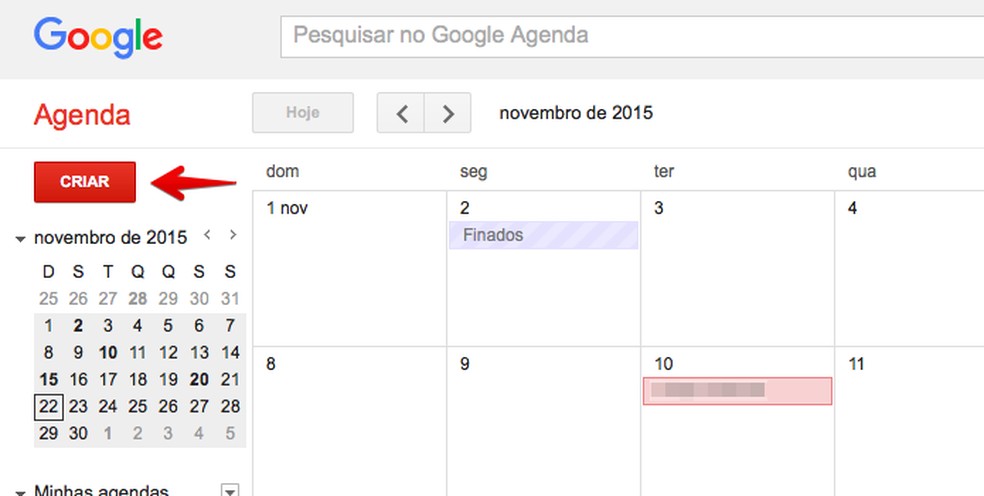The width and height of the screenshot is (984, 496).
Task: Select day 22 in mini calendar
Action: [47, 407]
